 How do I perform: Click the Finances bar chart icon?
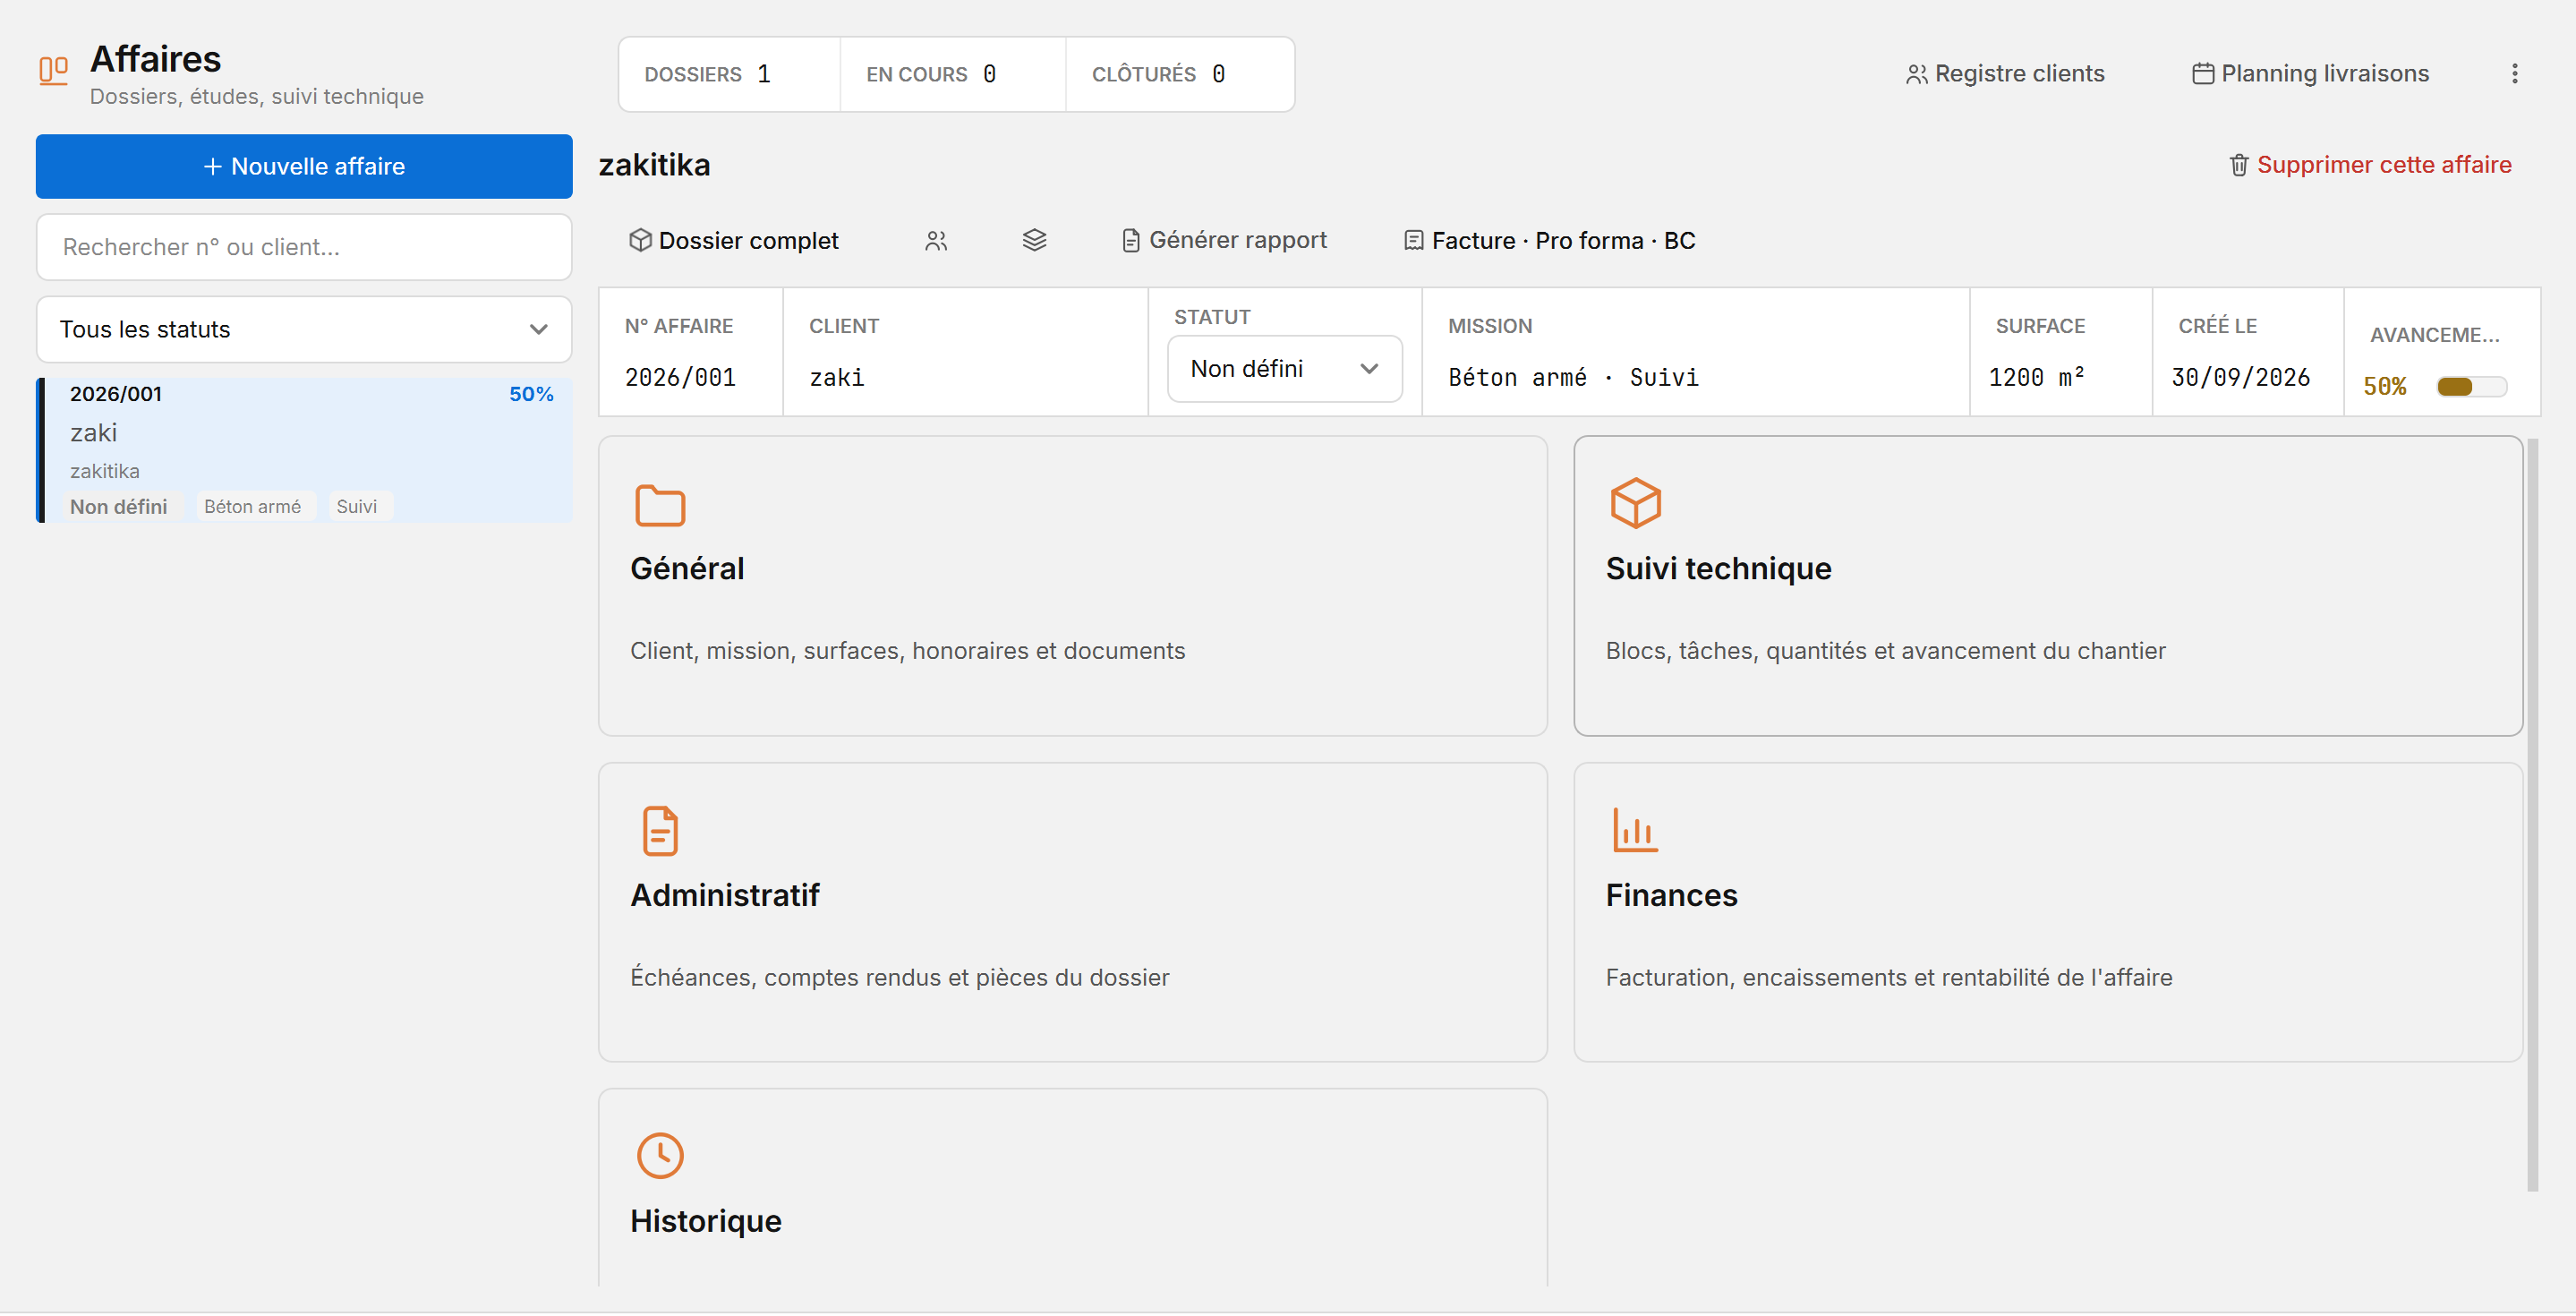tap(1635, 830)
